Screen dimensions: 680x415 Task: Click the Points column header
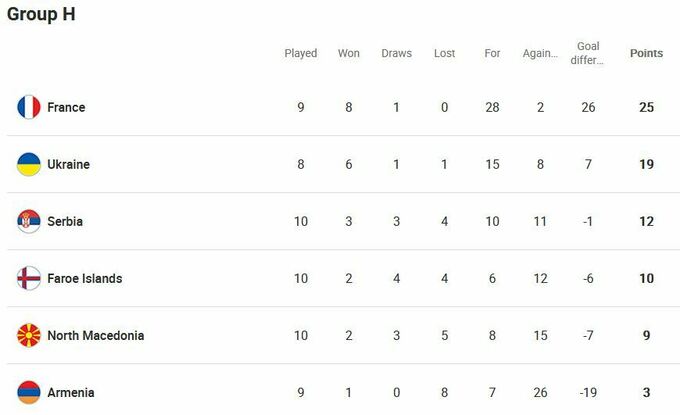tap(646, 53)
